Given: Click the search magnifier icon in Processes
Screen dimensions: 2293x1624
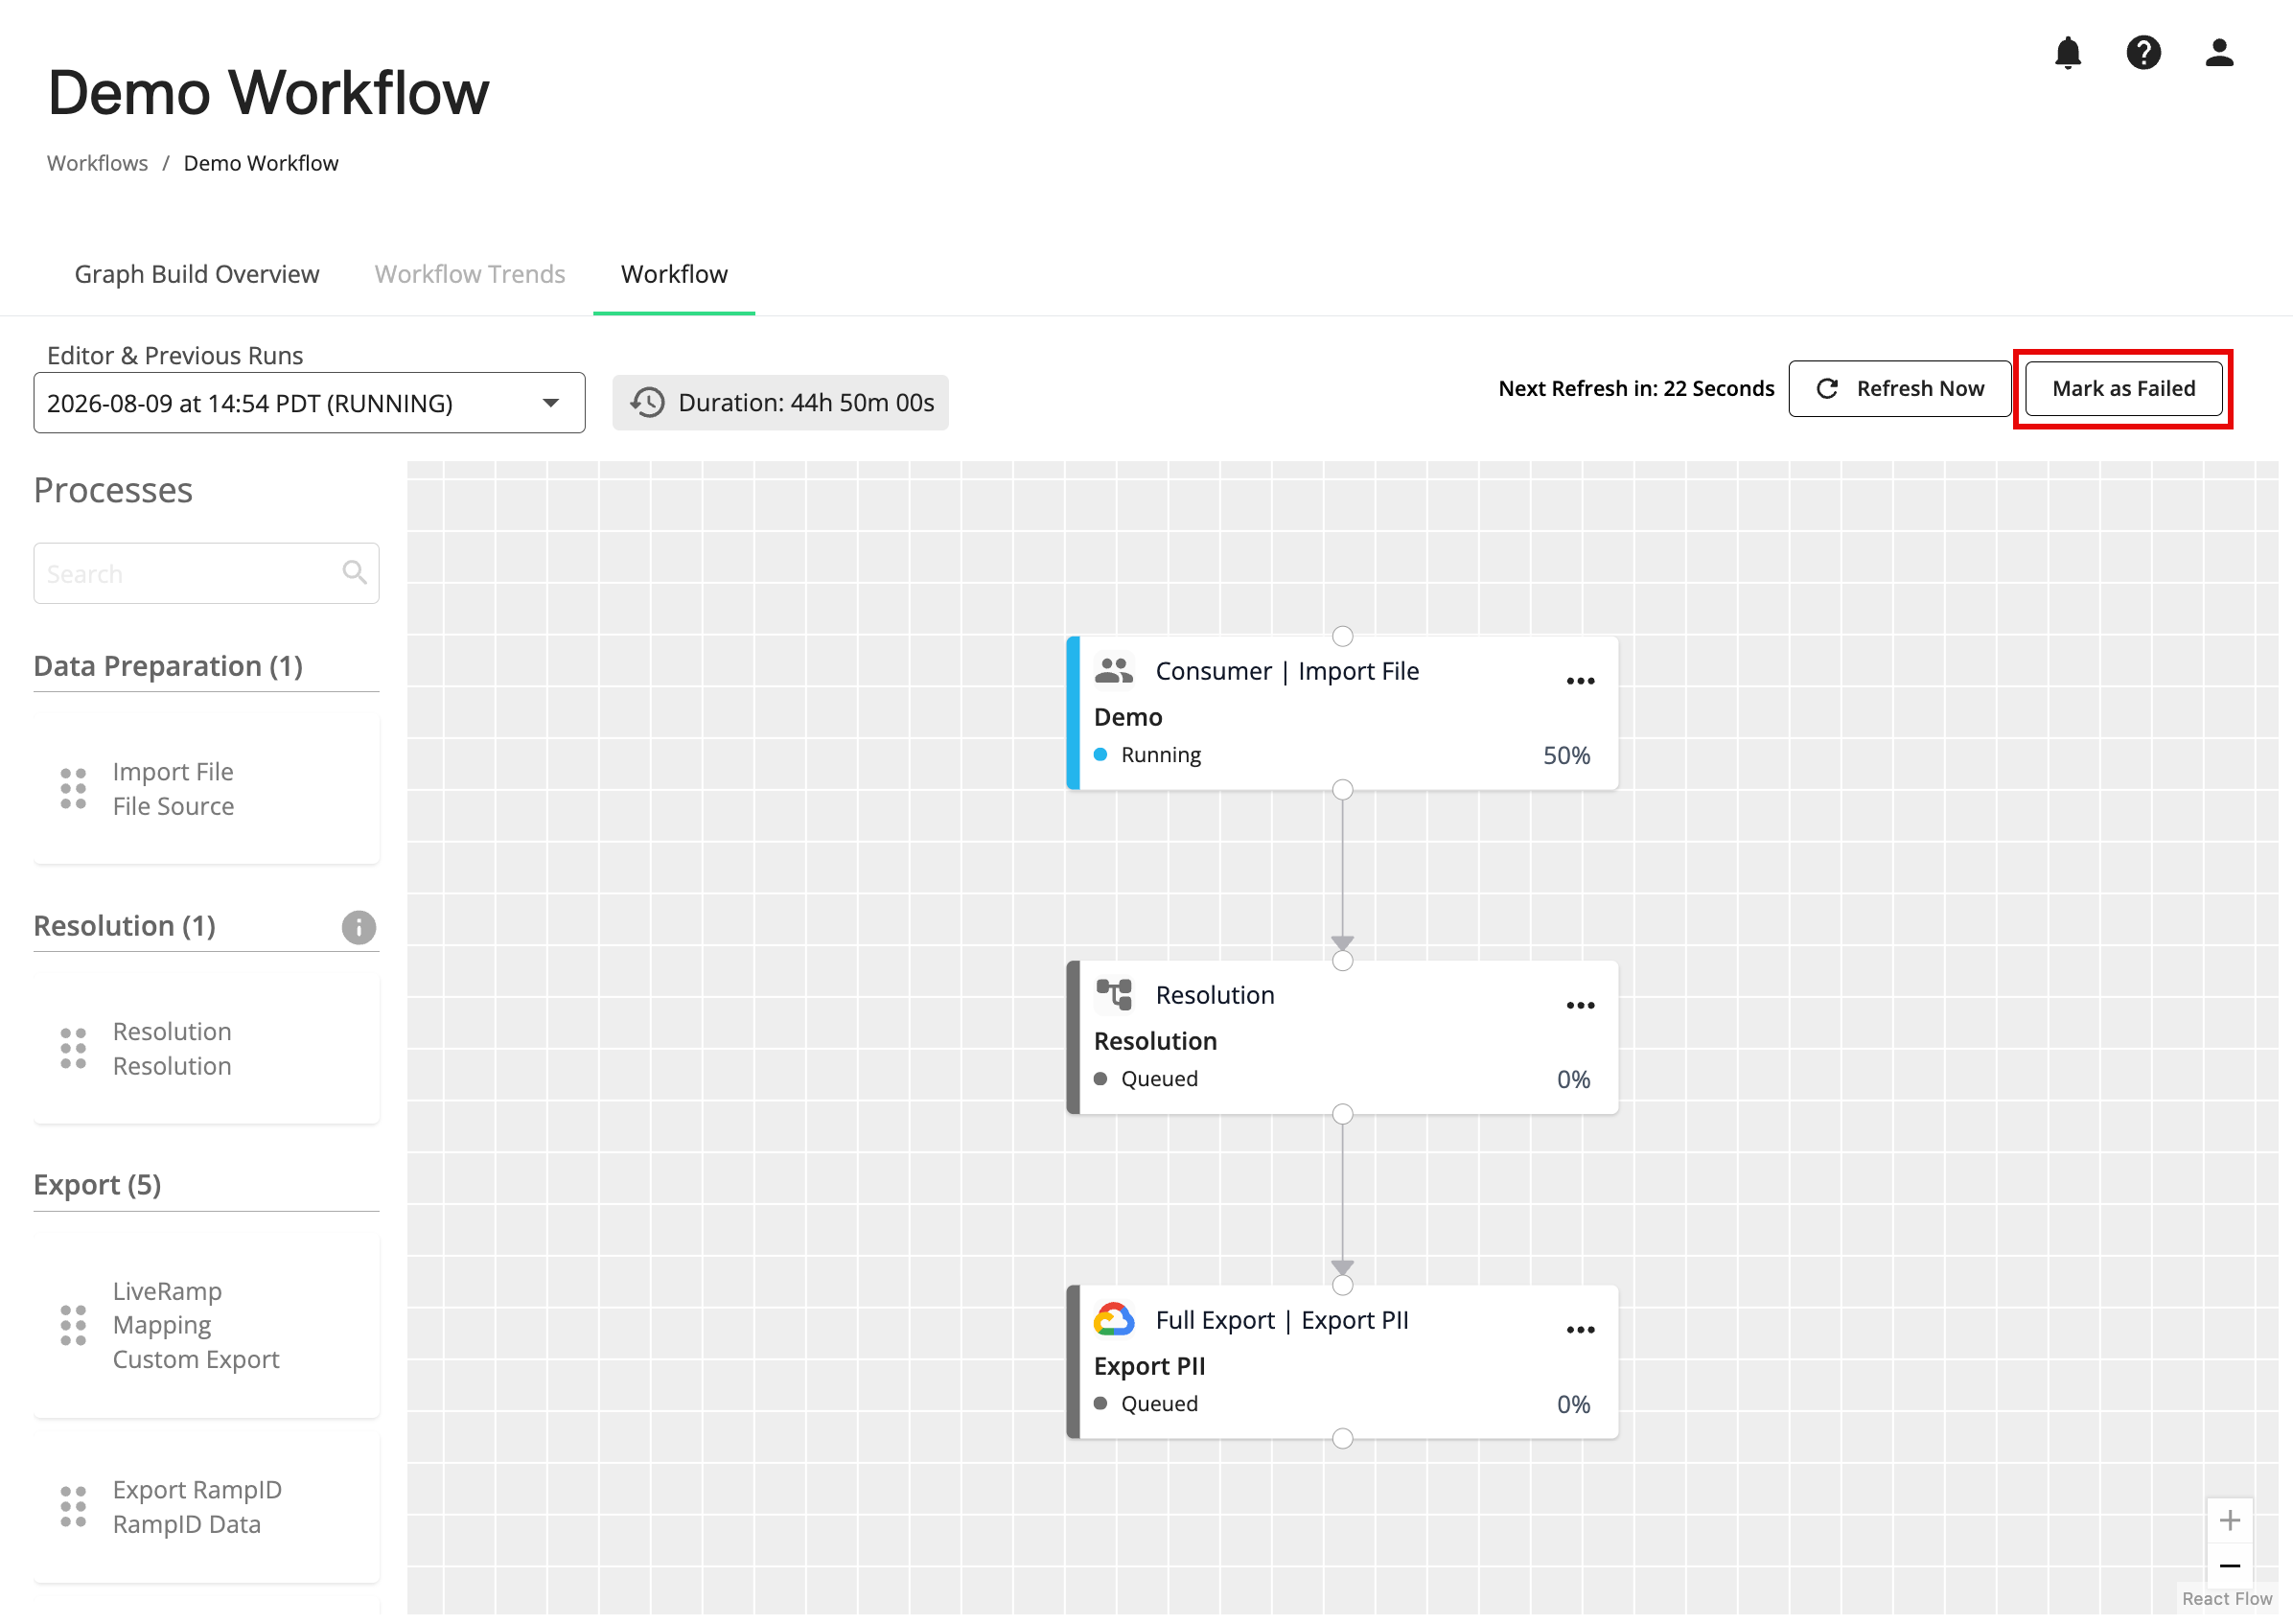Looking at the screenshot, I should (x=354, y=573).
